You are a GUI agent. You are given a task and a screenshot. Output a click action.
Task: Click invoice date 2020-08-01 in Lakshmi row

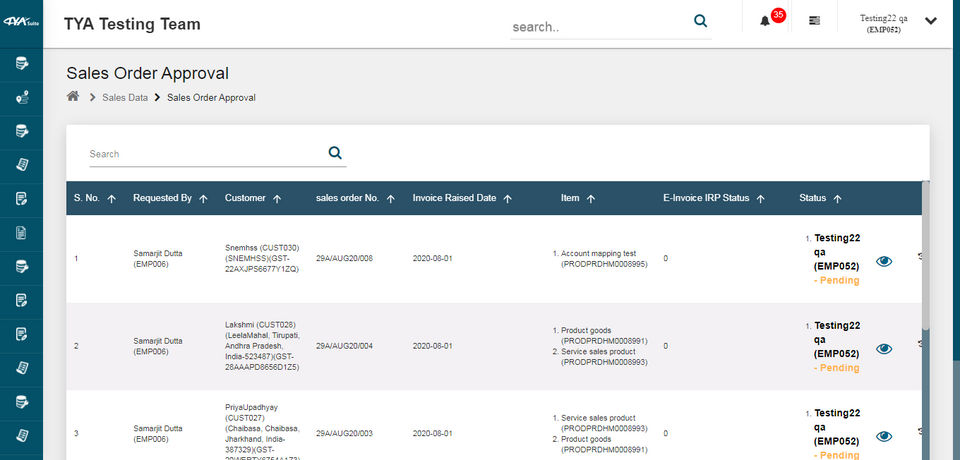coord(432,346)
